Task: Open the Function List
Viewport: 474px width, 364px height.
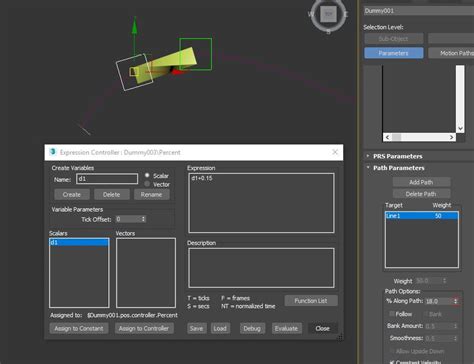Action: coord(311,301)
